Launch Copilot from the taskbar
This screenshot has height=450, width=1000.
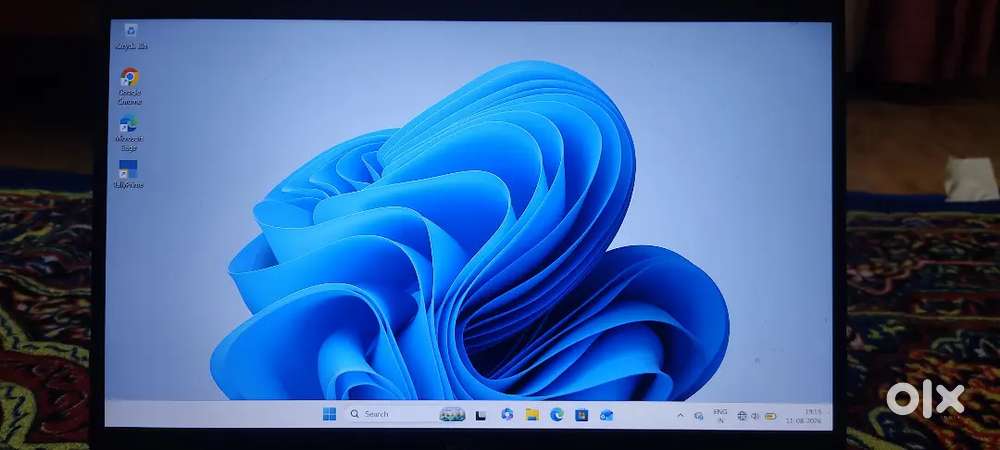pos(507,414)
